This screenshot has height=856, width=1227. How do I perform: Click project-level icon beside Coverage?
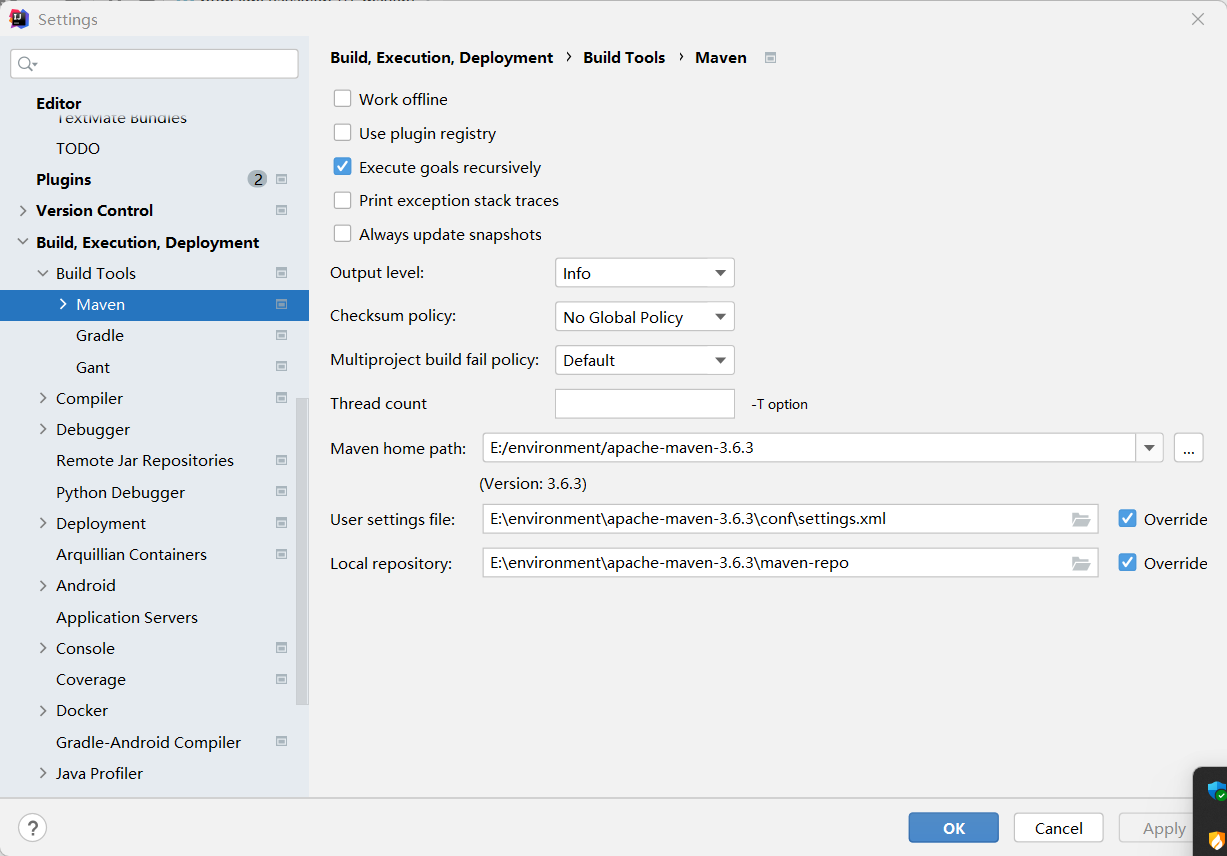point(282,679)
